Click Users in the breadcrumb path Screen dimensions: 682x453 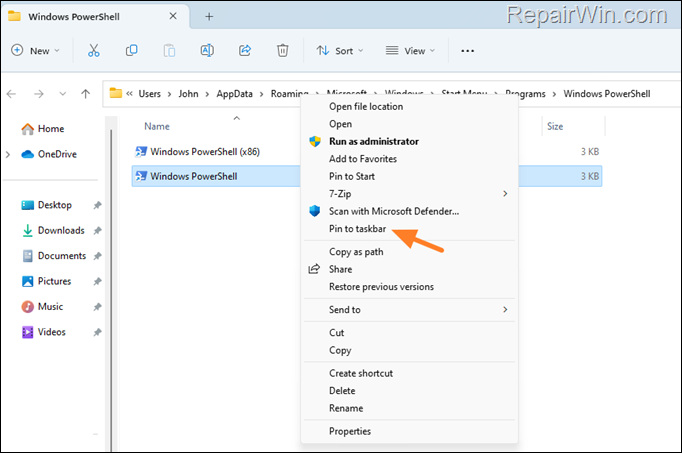(150, 94)
